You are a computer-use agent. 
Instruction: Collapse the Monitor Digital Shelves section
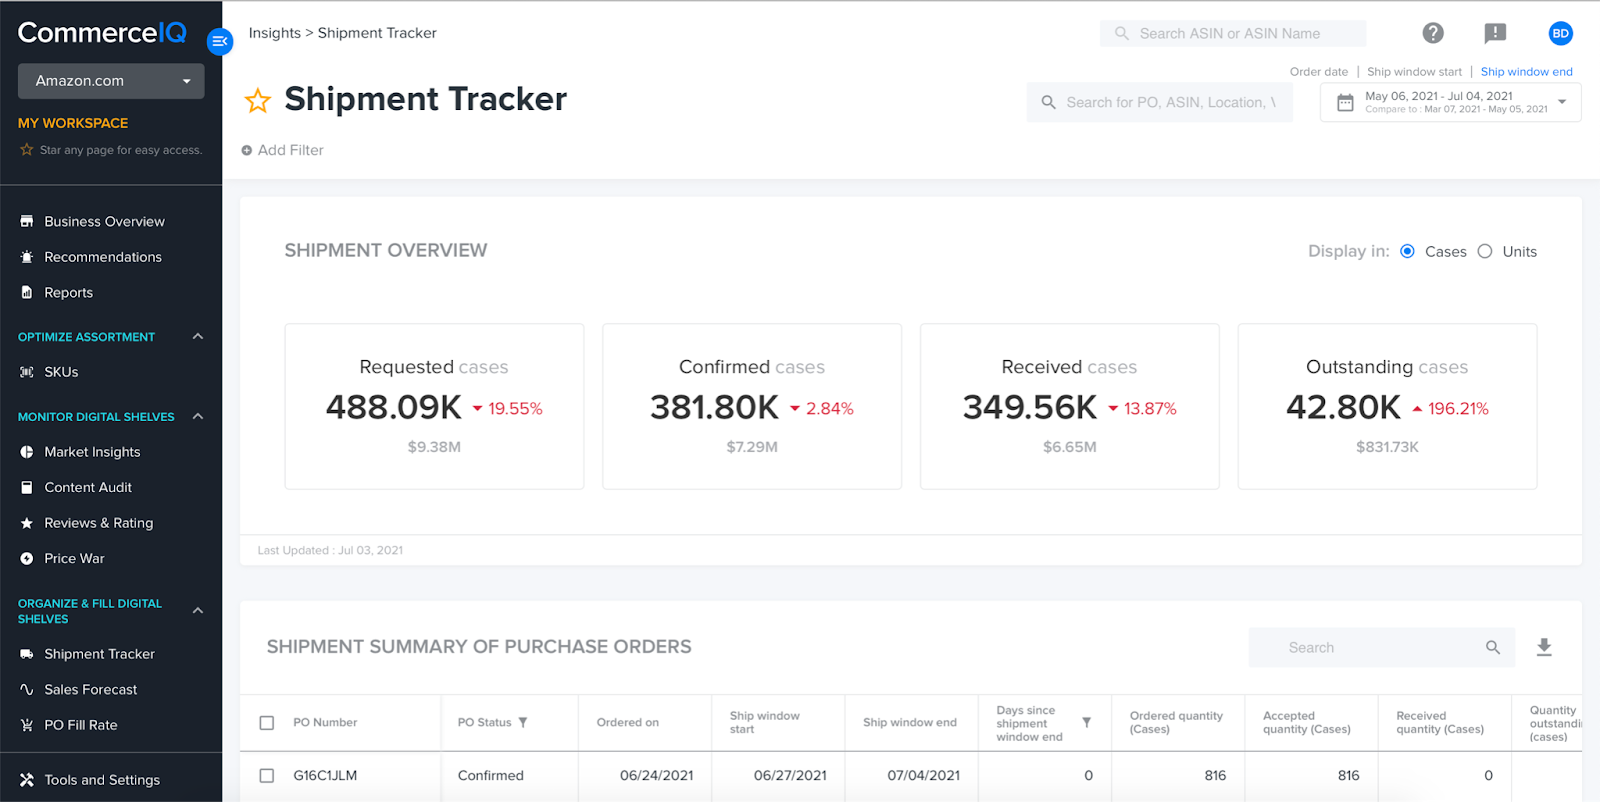coord(198,416)
